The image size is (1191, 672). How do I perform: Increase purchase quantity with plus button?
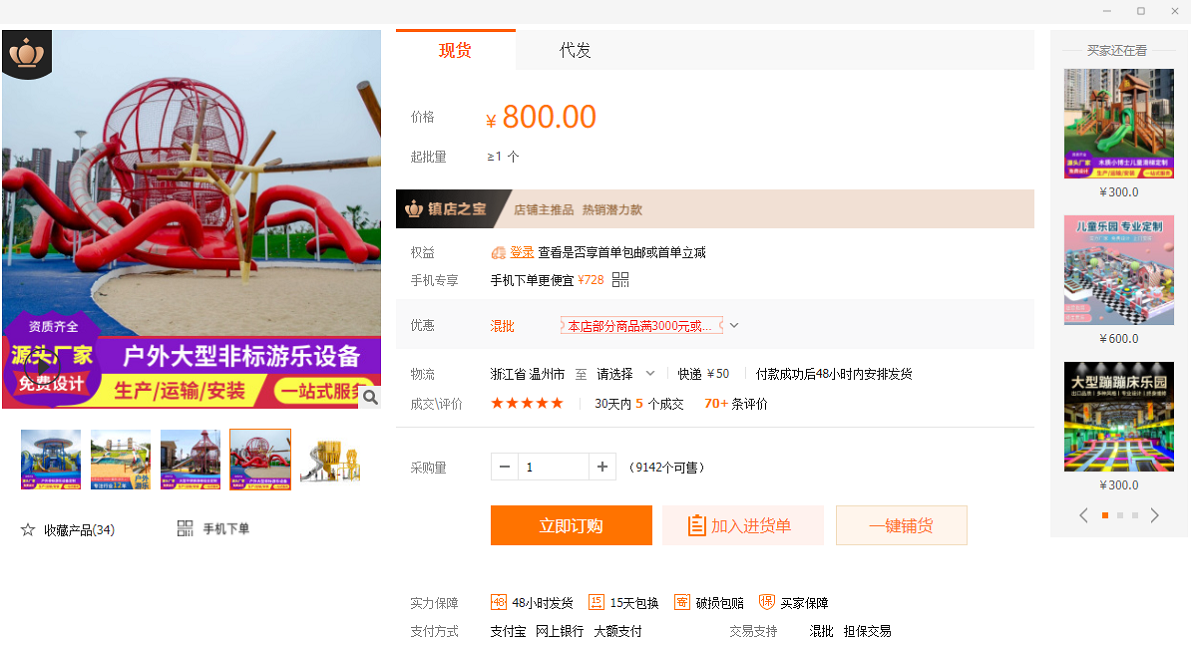(x=602, y=467)
